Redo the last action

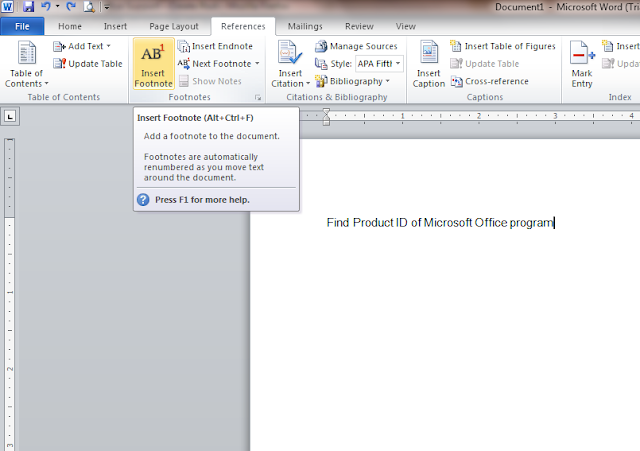(71, 7)
